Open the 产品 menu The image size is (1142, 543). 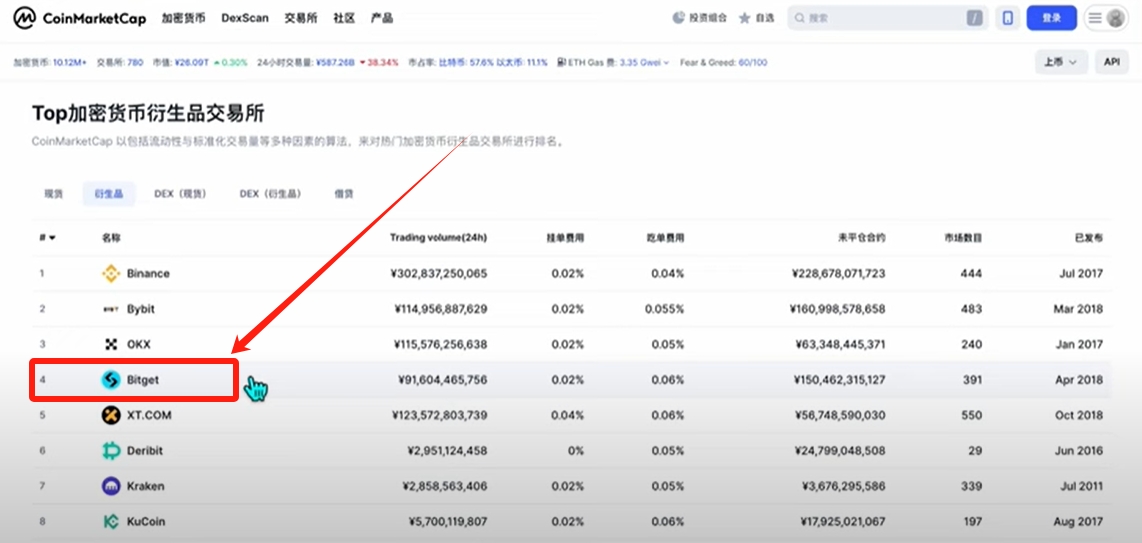click(382, 18)
